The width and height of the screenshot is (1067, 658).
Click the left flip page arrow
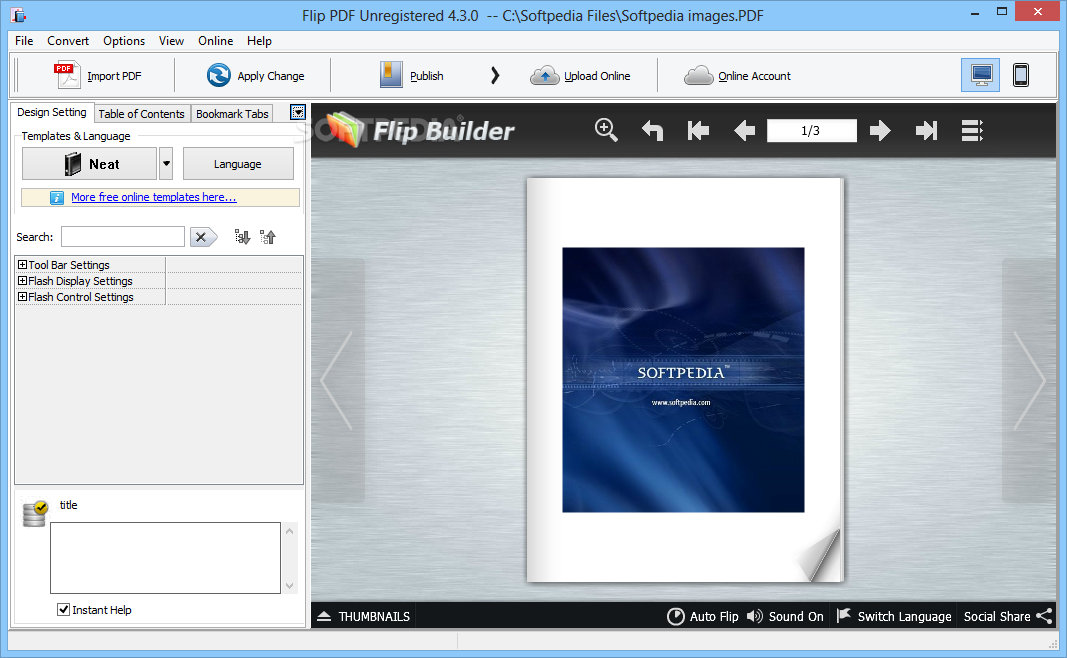[337, 380]
